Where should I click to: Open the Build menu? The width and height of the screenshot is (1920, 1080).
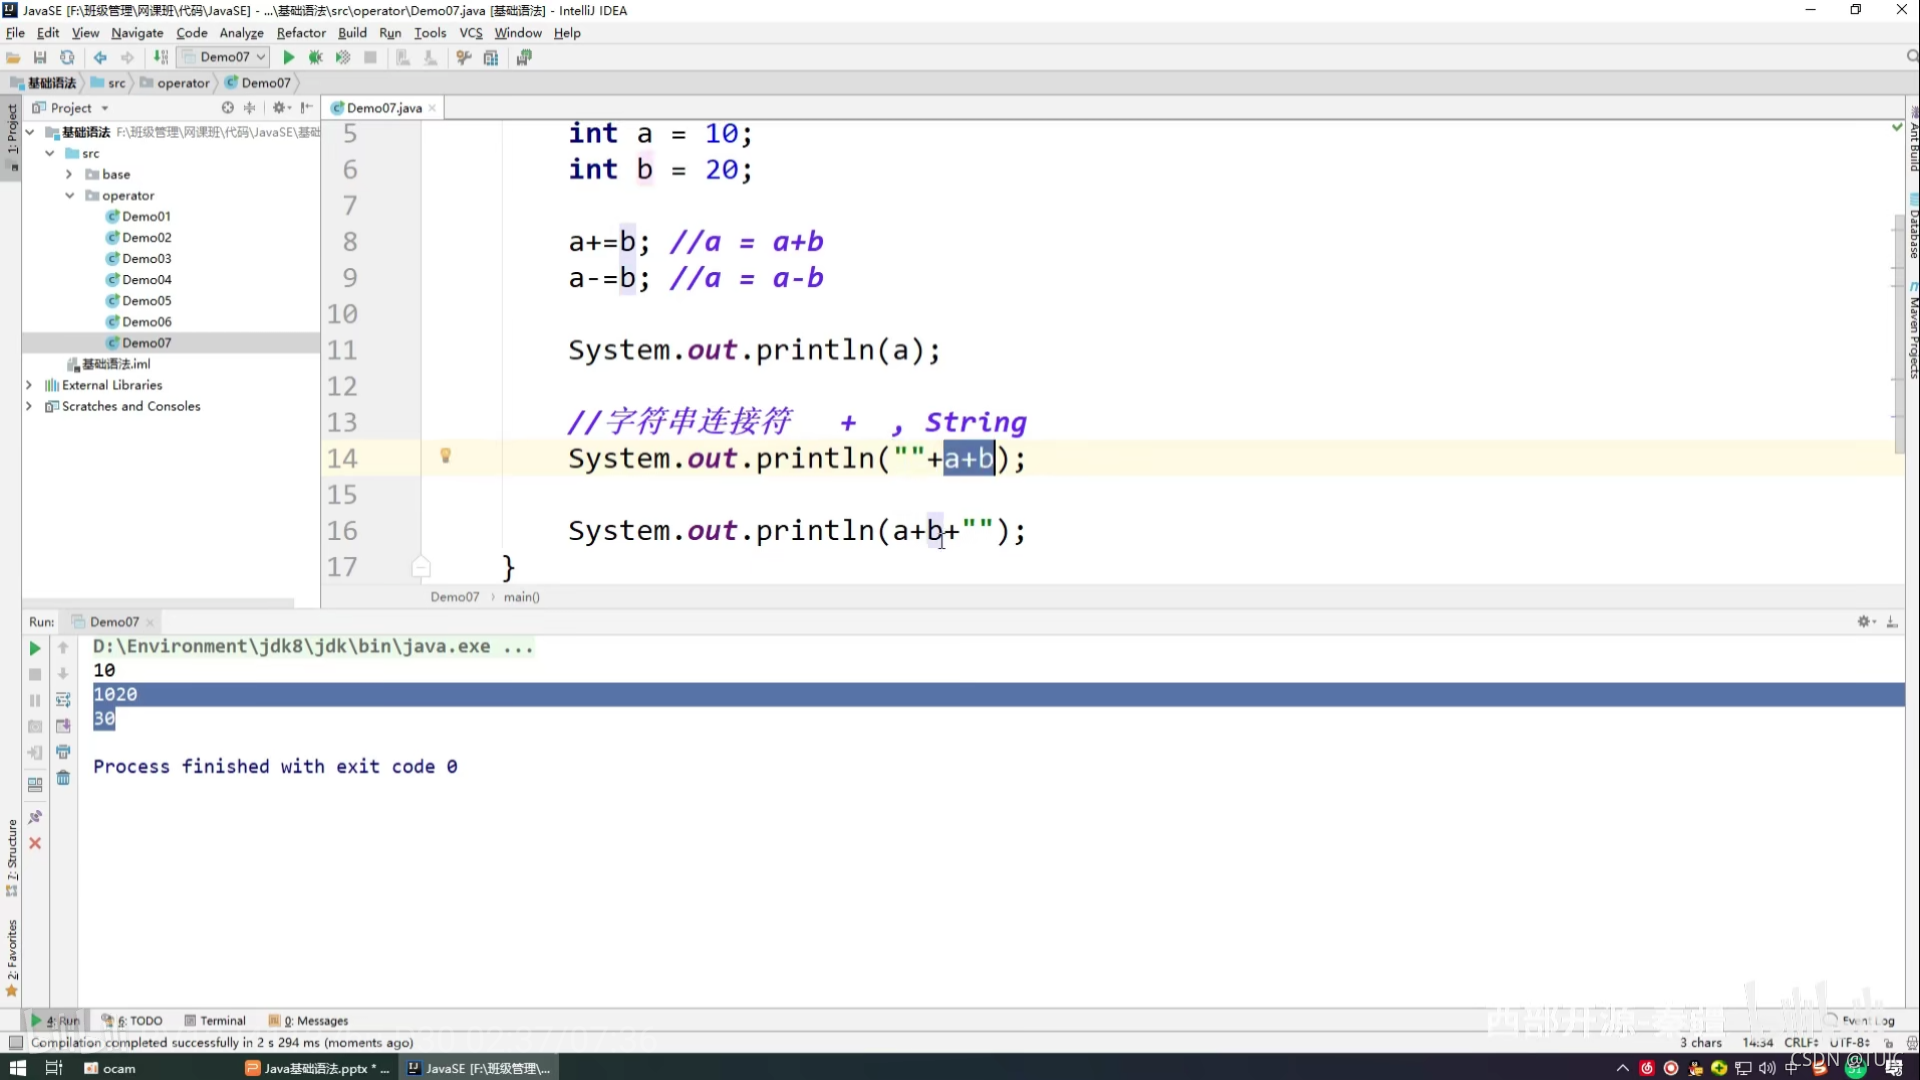[x=352, y=33]
